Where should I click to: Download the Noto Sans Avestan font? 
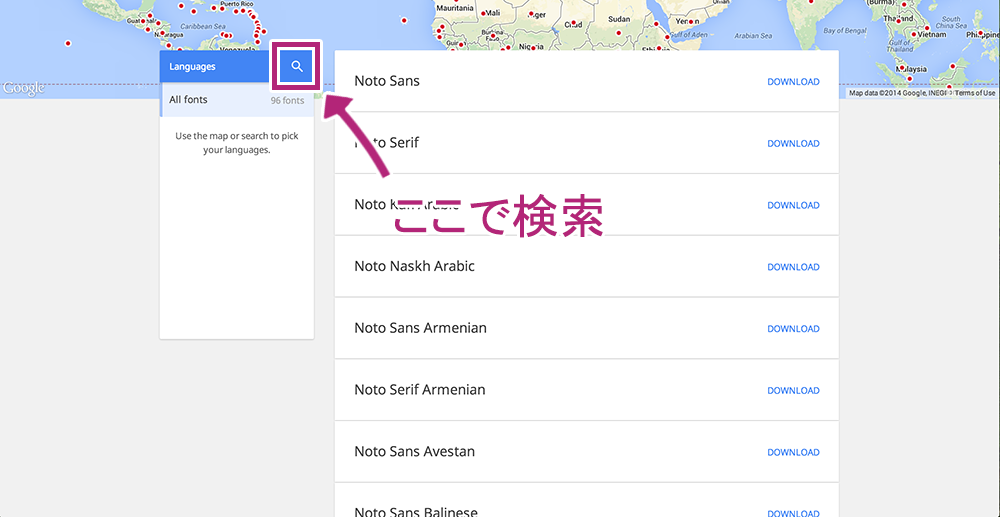click(x=793, y=453)
